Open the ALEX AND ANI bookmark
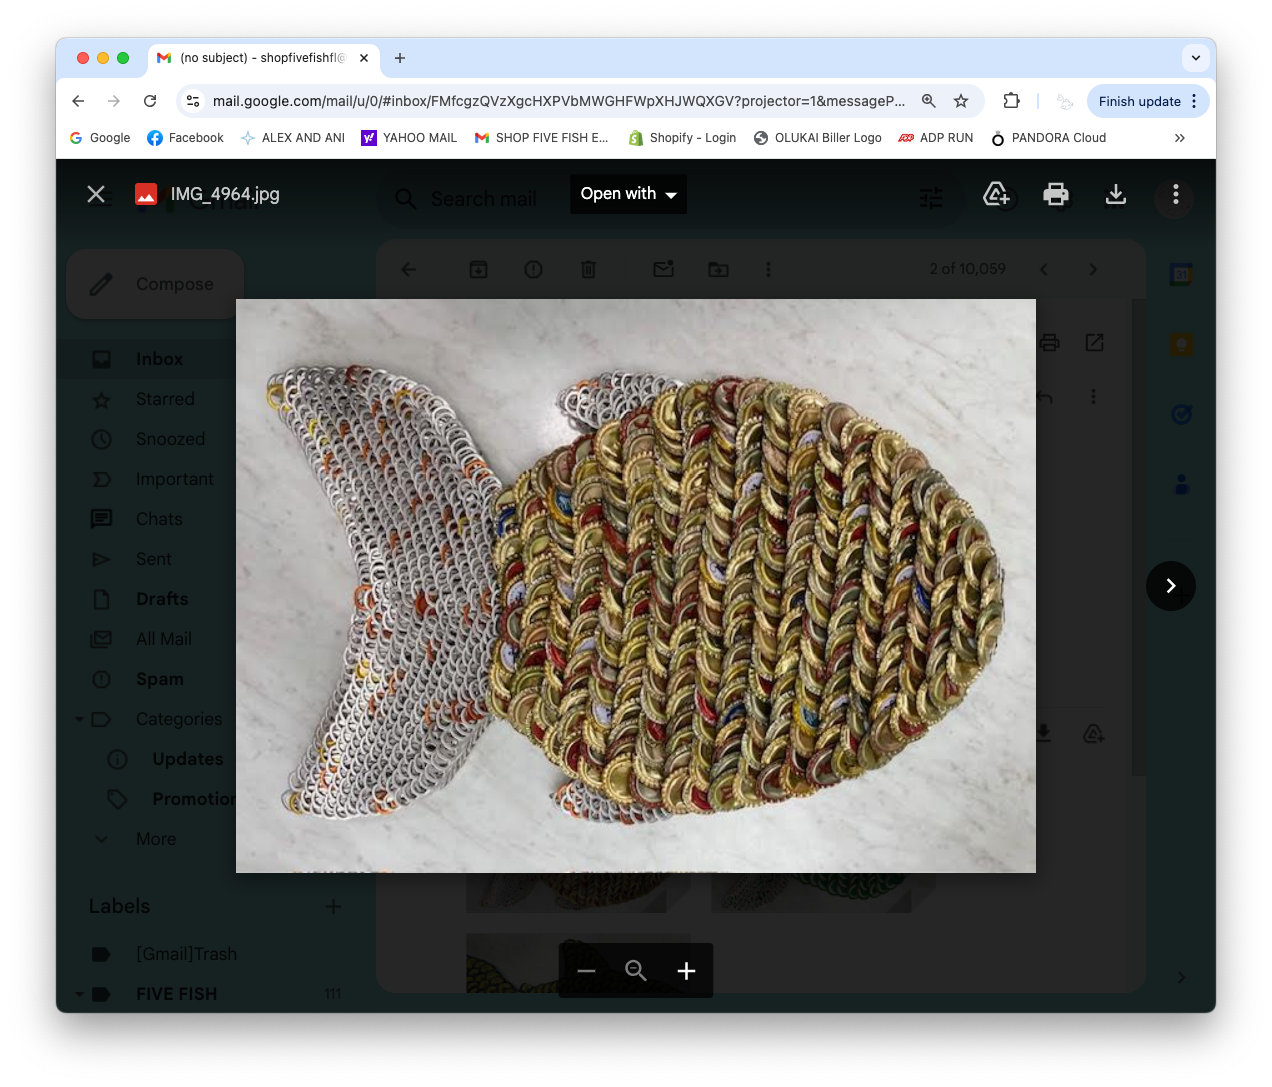1272x1087 pixels. pos(293,138)
